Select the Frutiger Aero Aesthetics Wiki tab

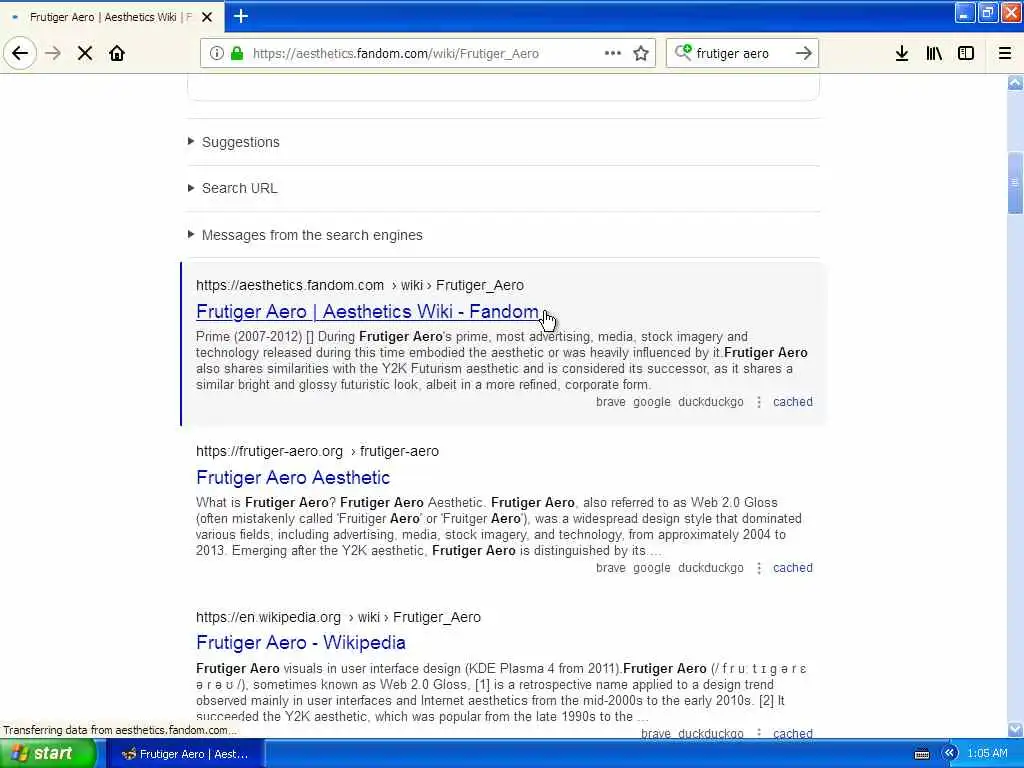coord(110,17)
